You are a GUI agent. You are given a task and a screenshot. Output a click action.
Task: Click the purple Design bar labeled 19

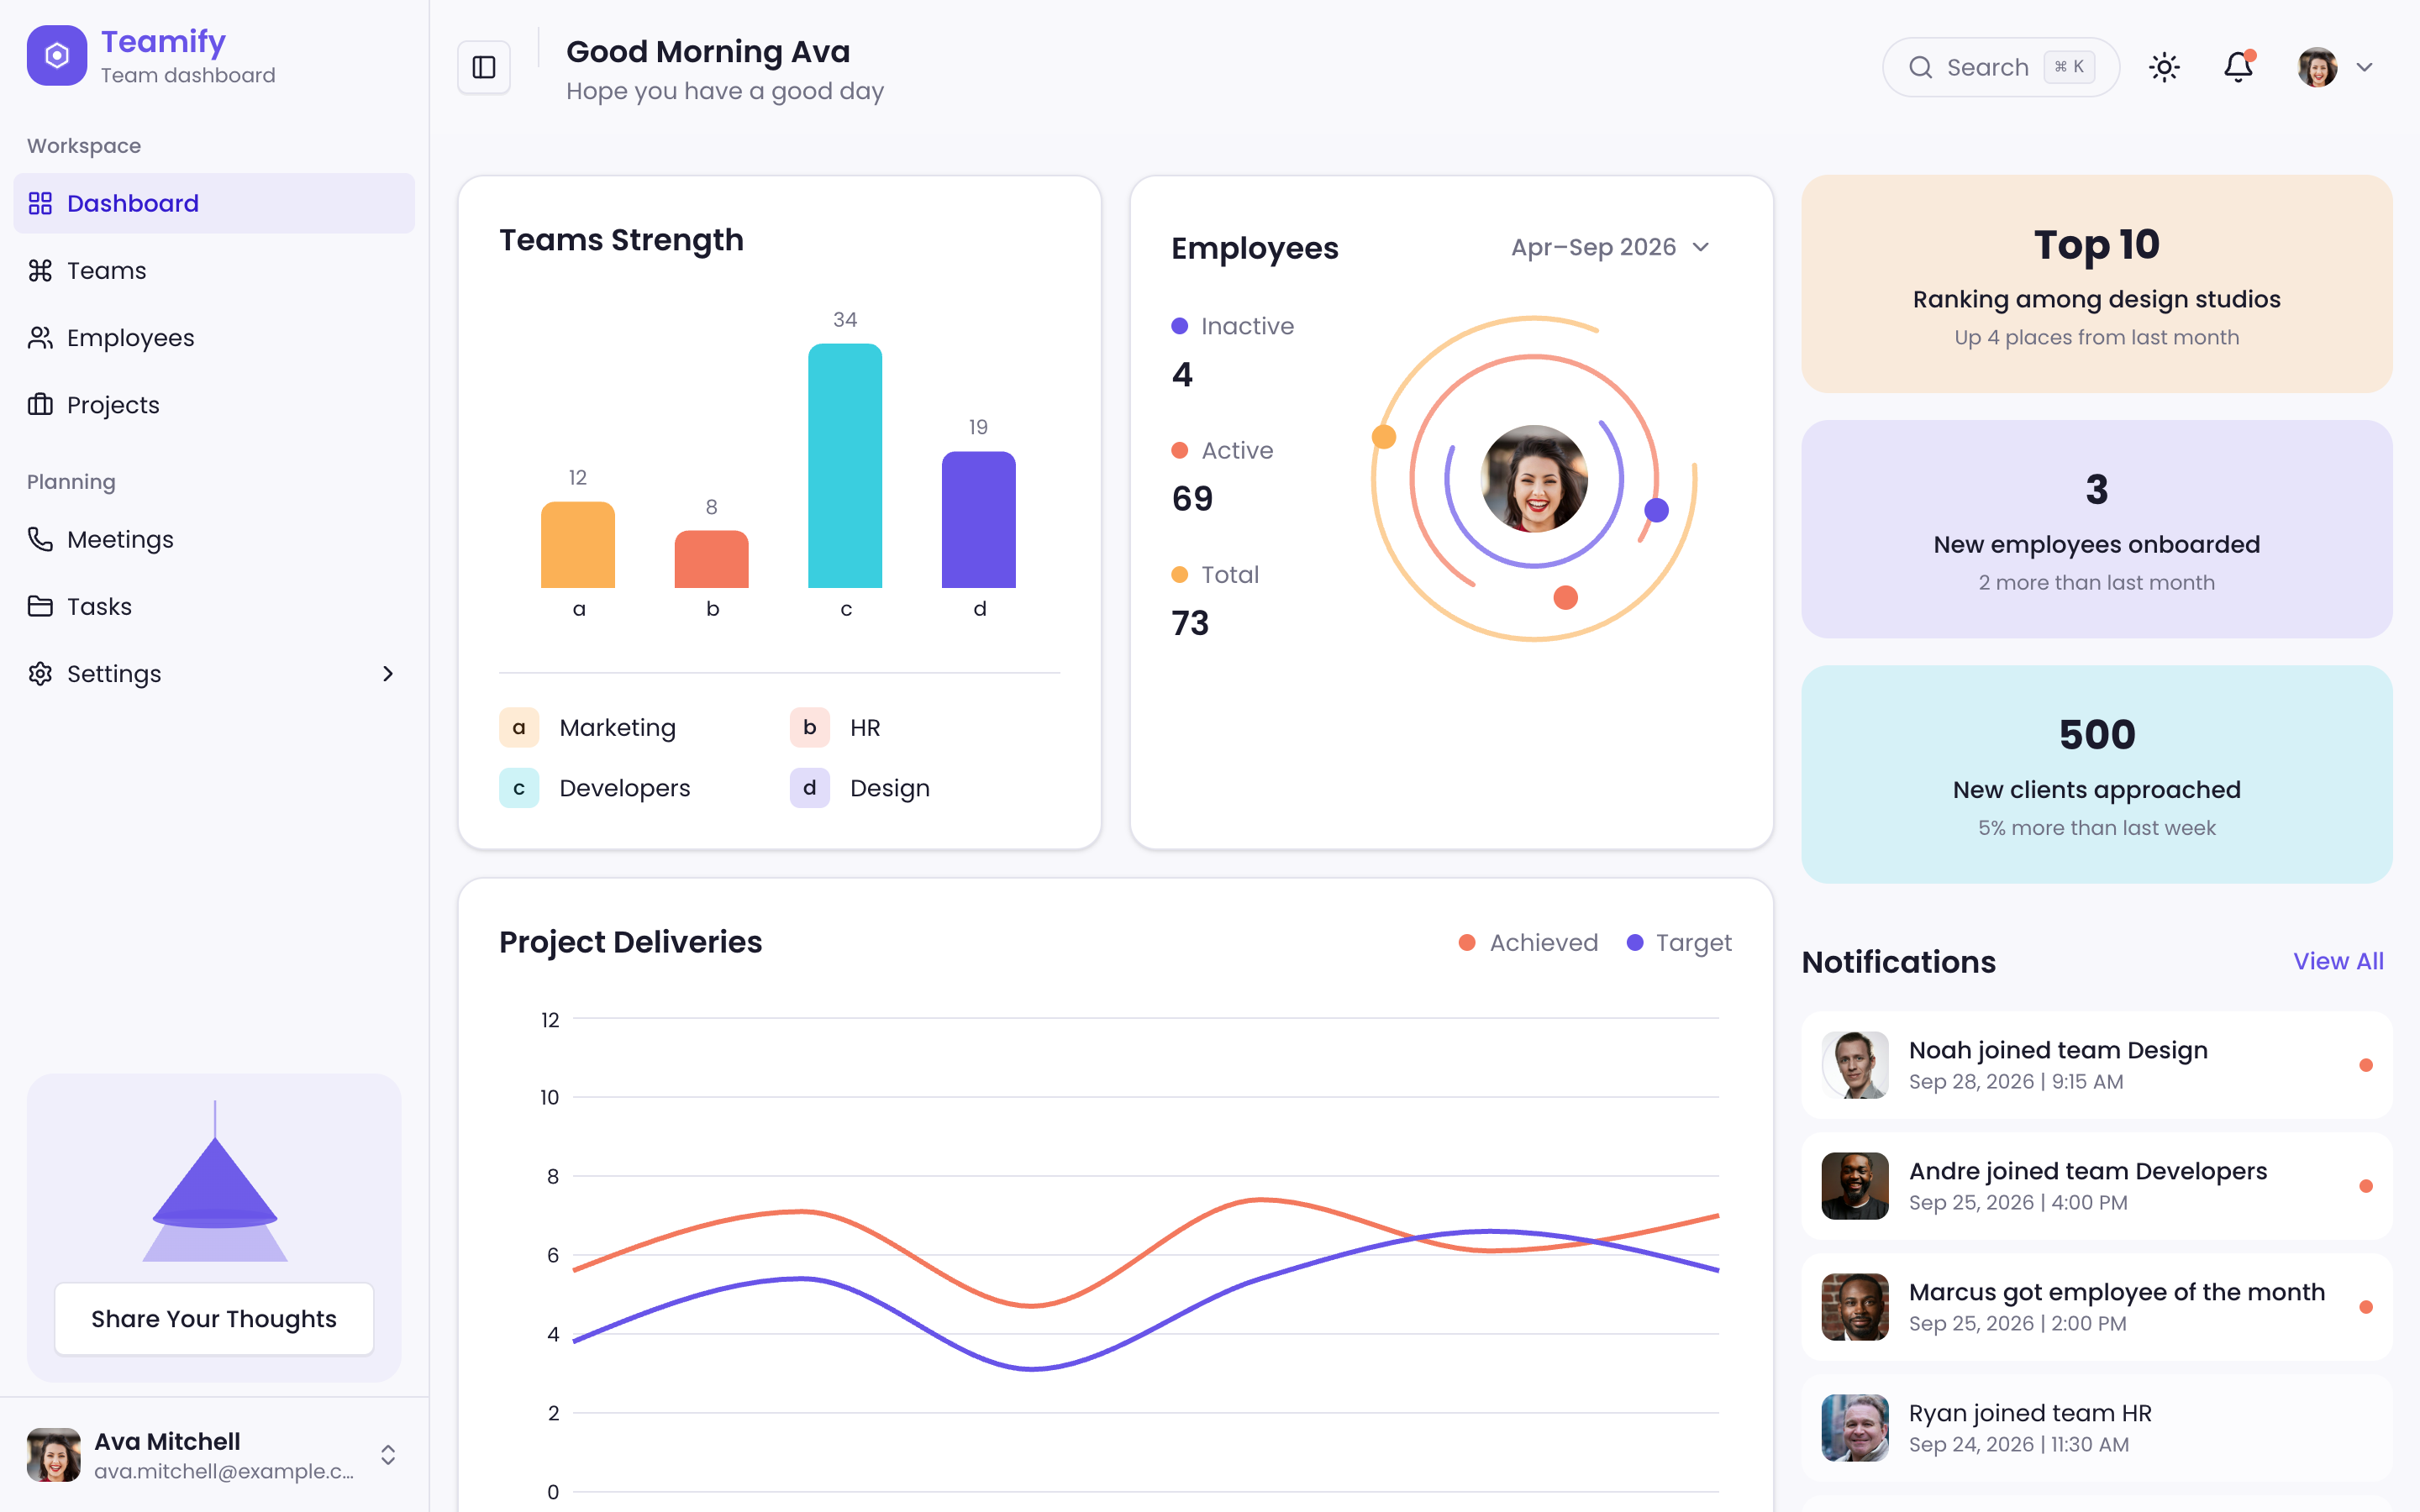click(979, 519)
